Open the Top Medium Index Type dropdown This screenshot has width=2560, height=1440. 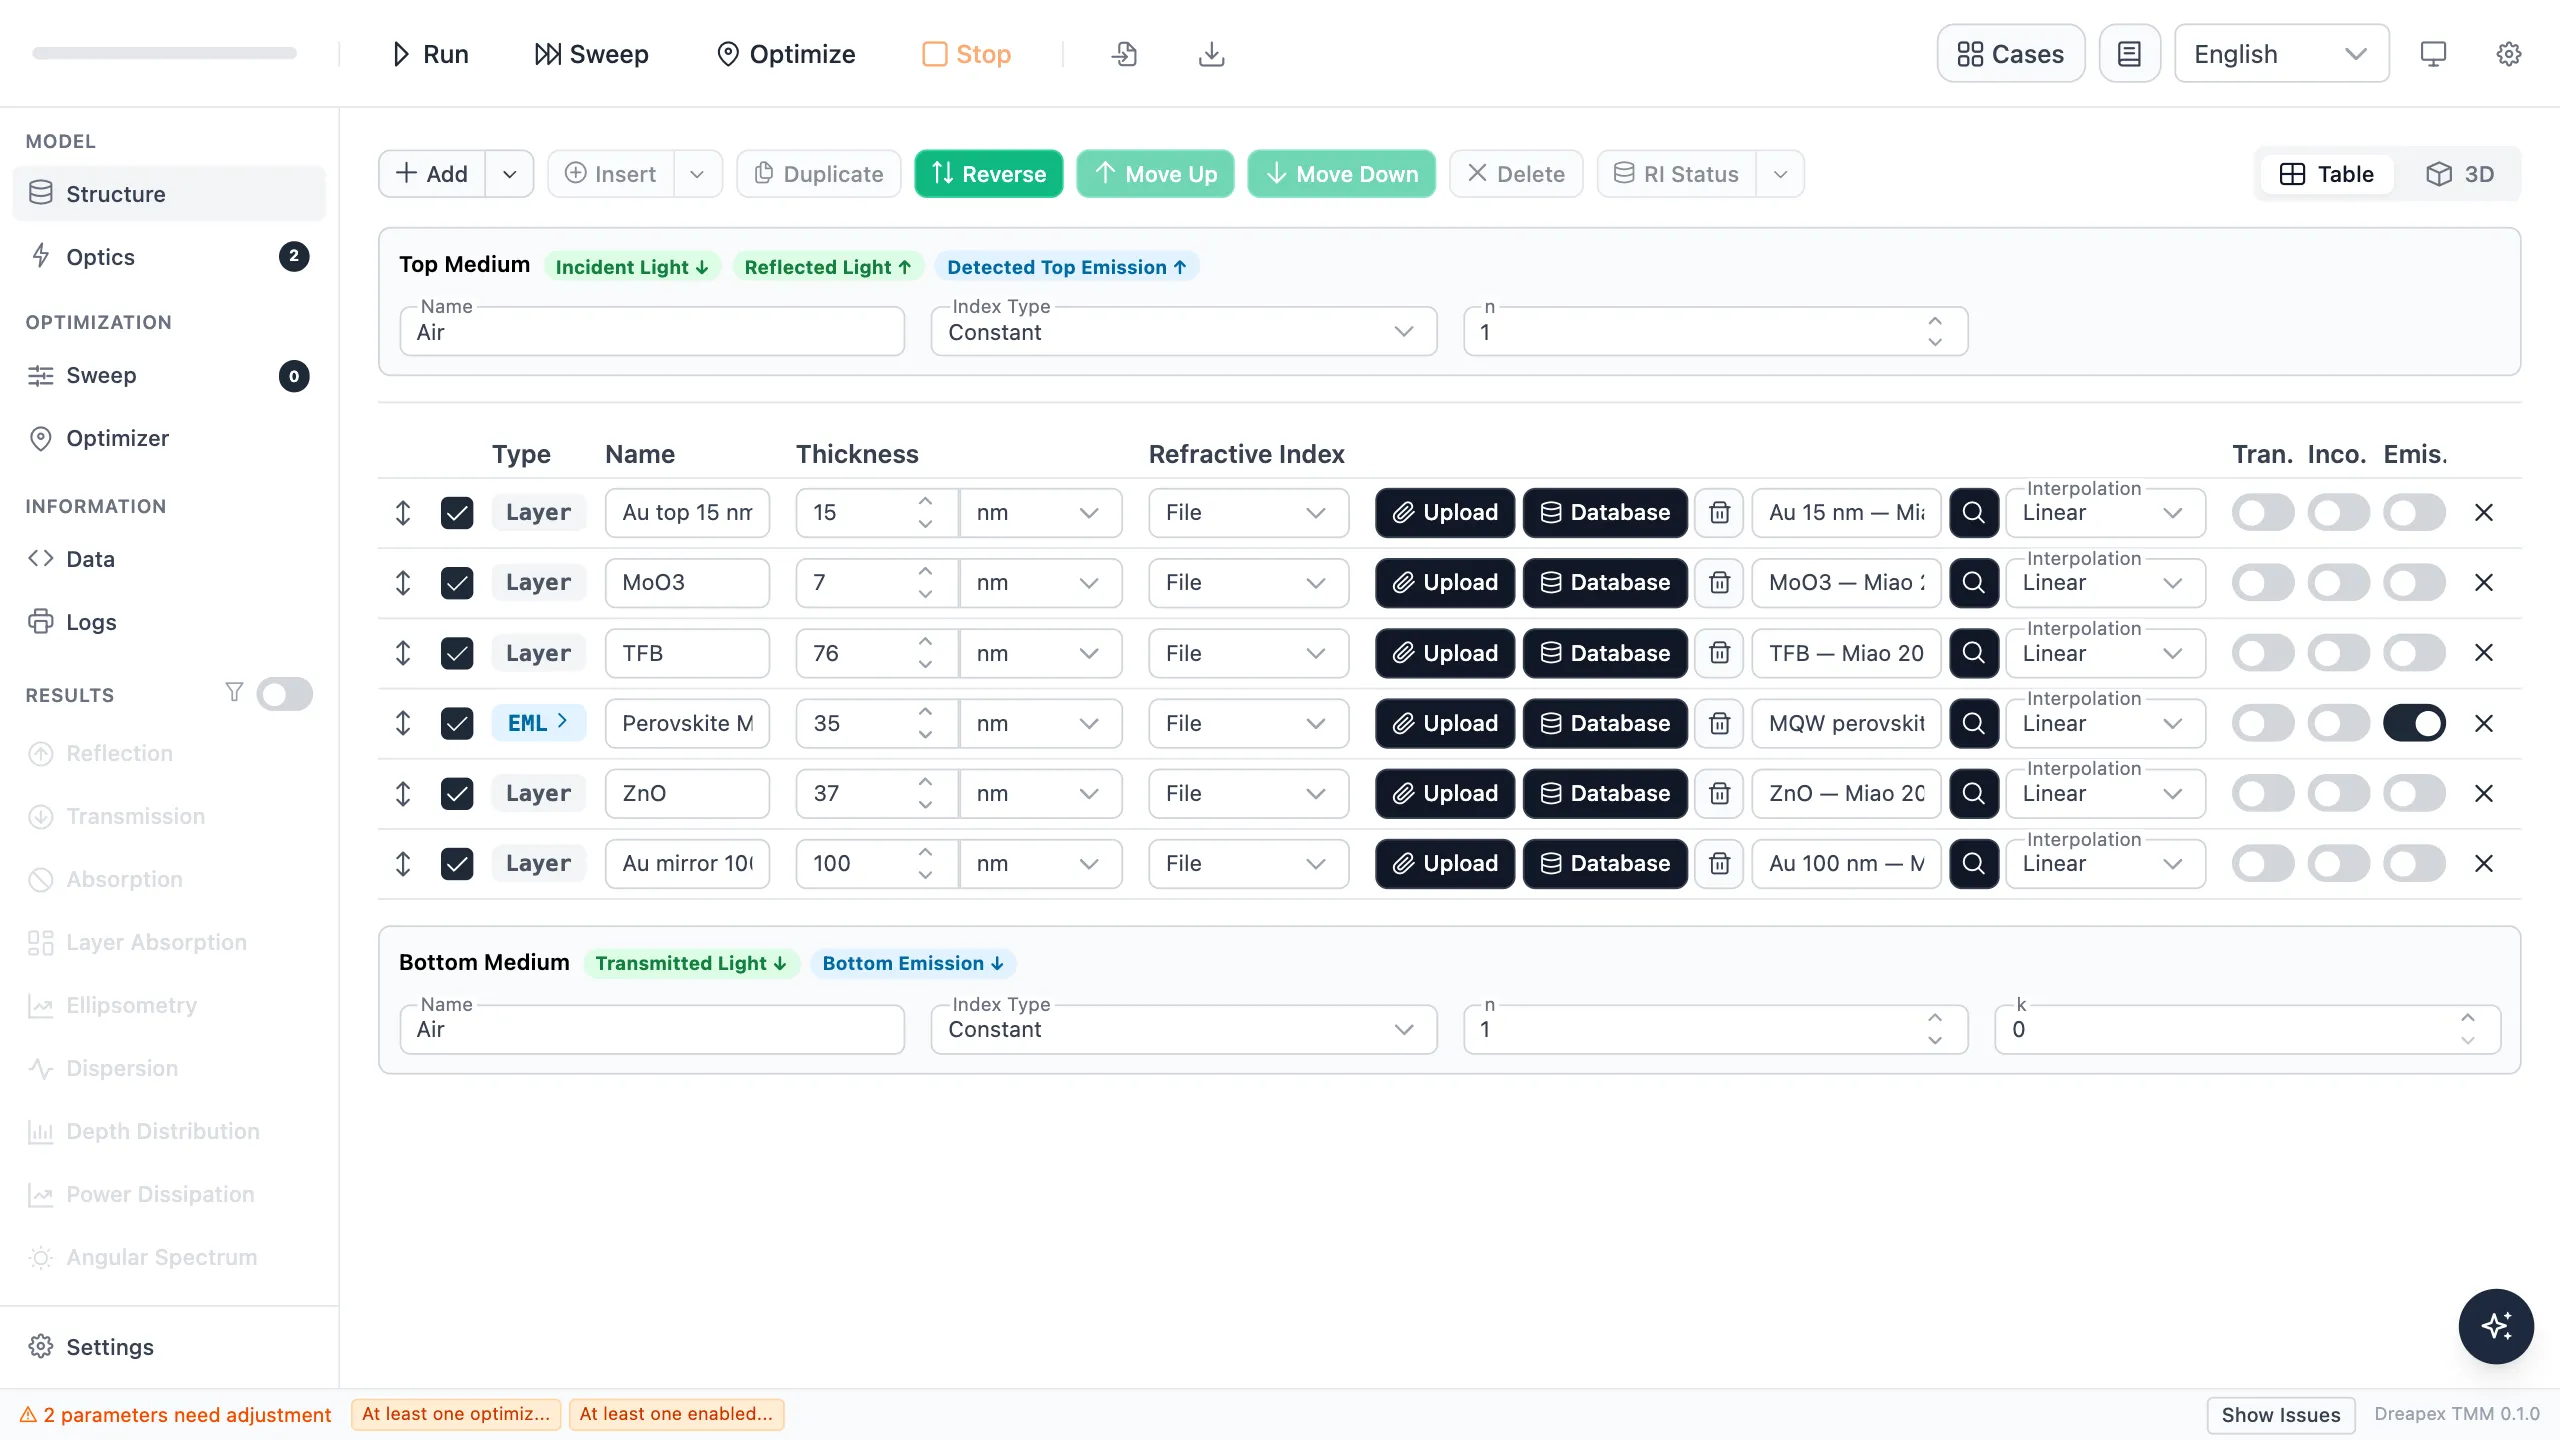tap(1183, 332)
